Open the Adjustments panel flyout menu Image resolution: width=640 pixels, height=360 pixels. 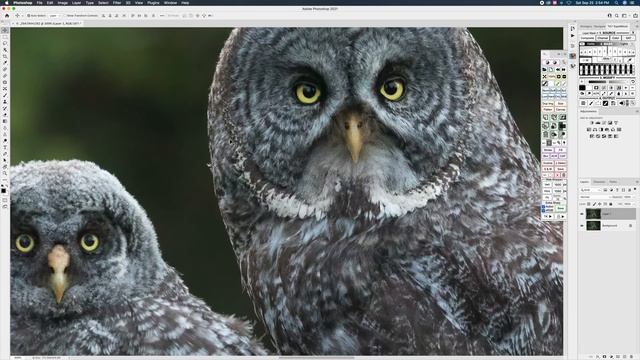tap(637, 111)
